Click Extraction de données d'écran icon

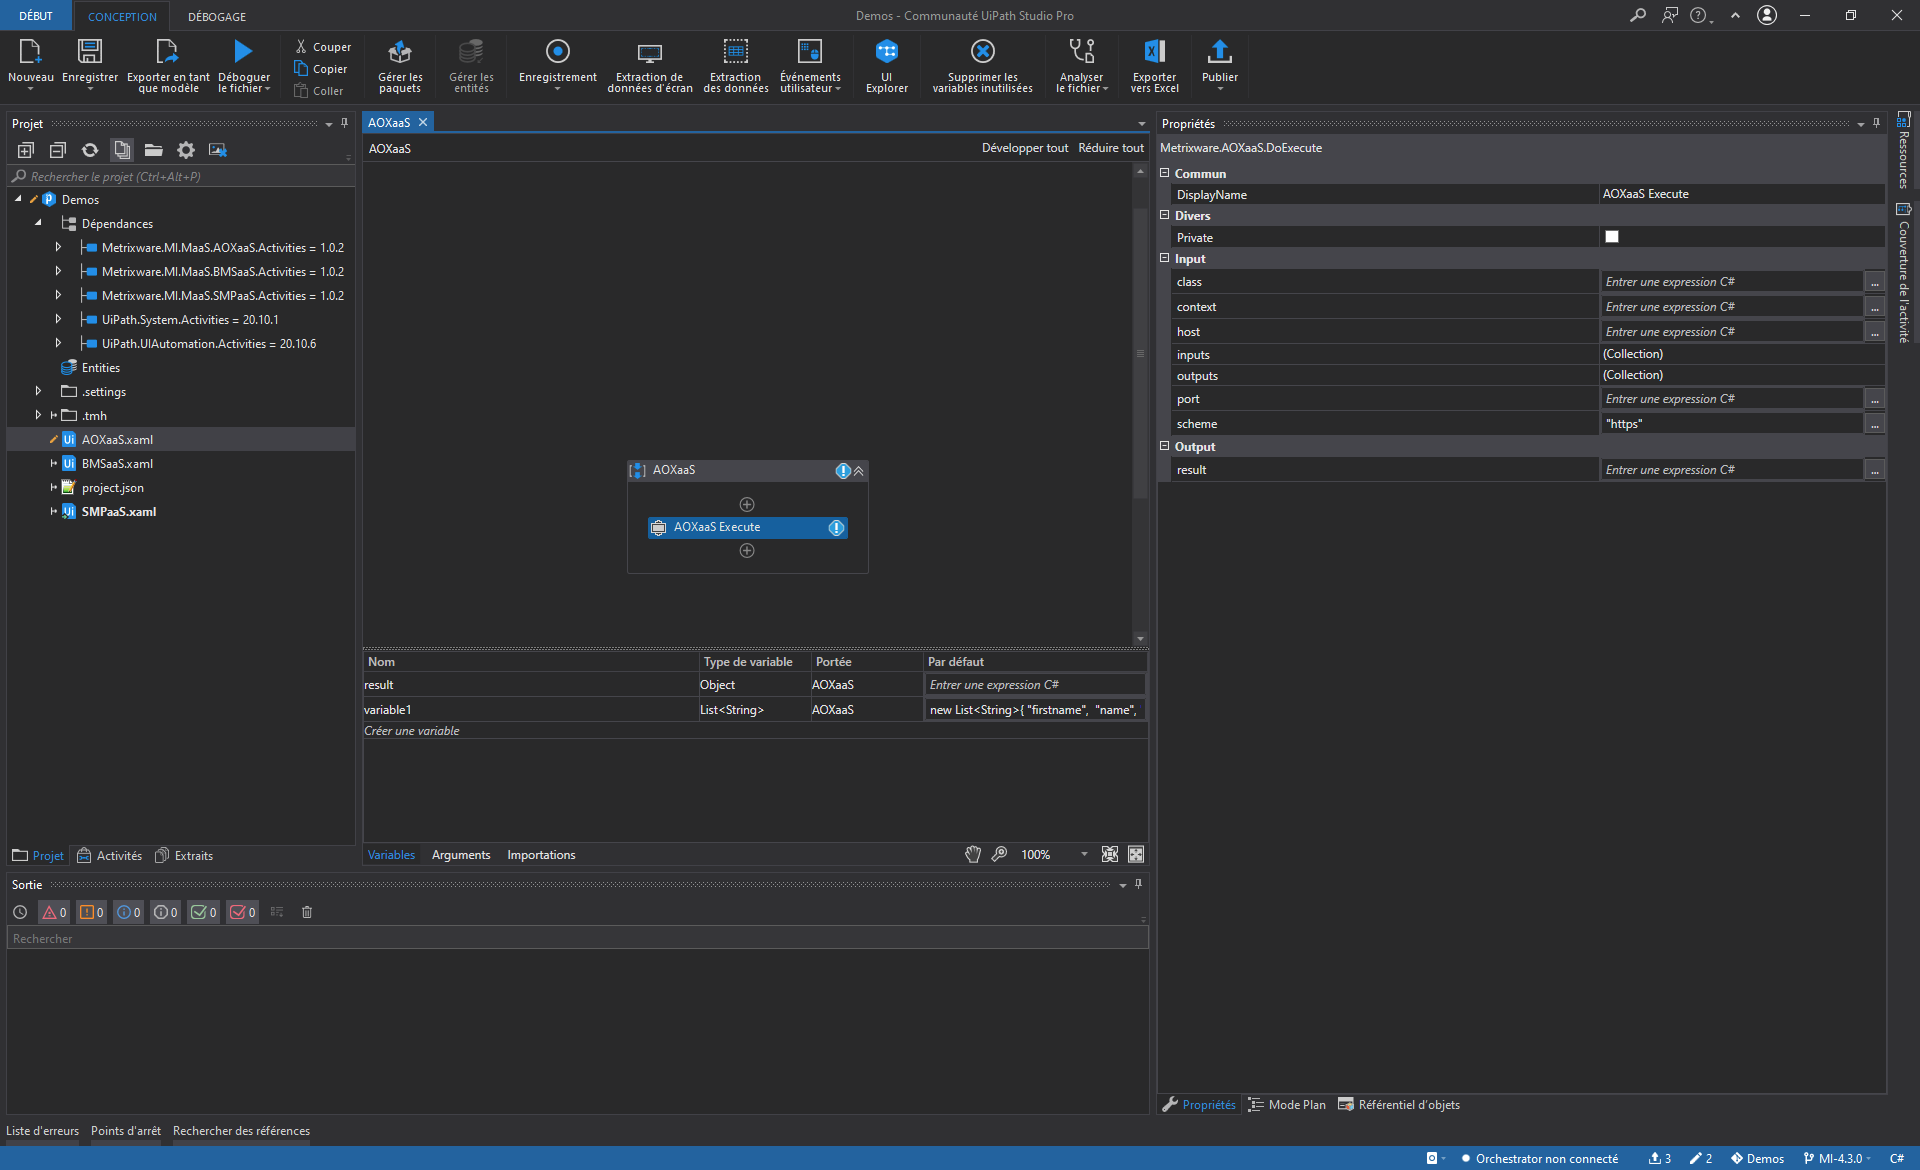point(649,52)
